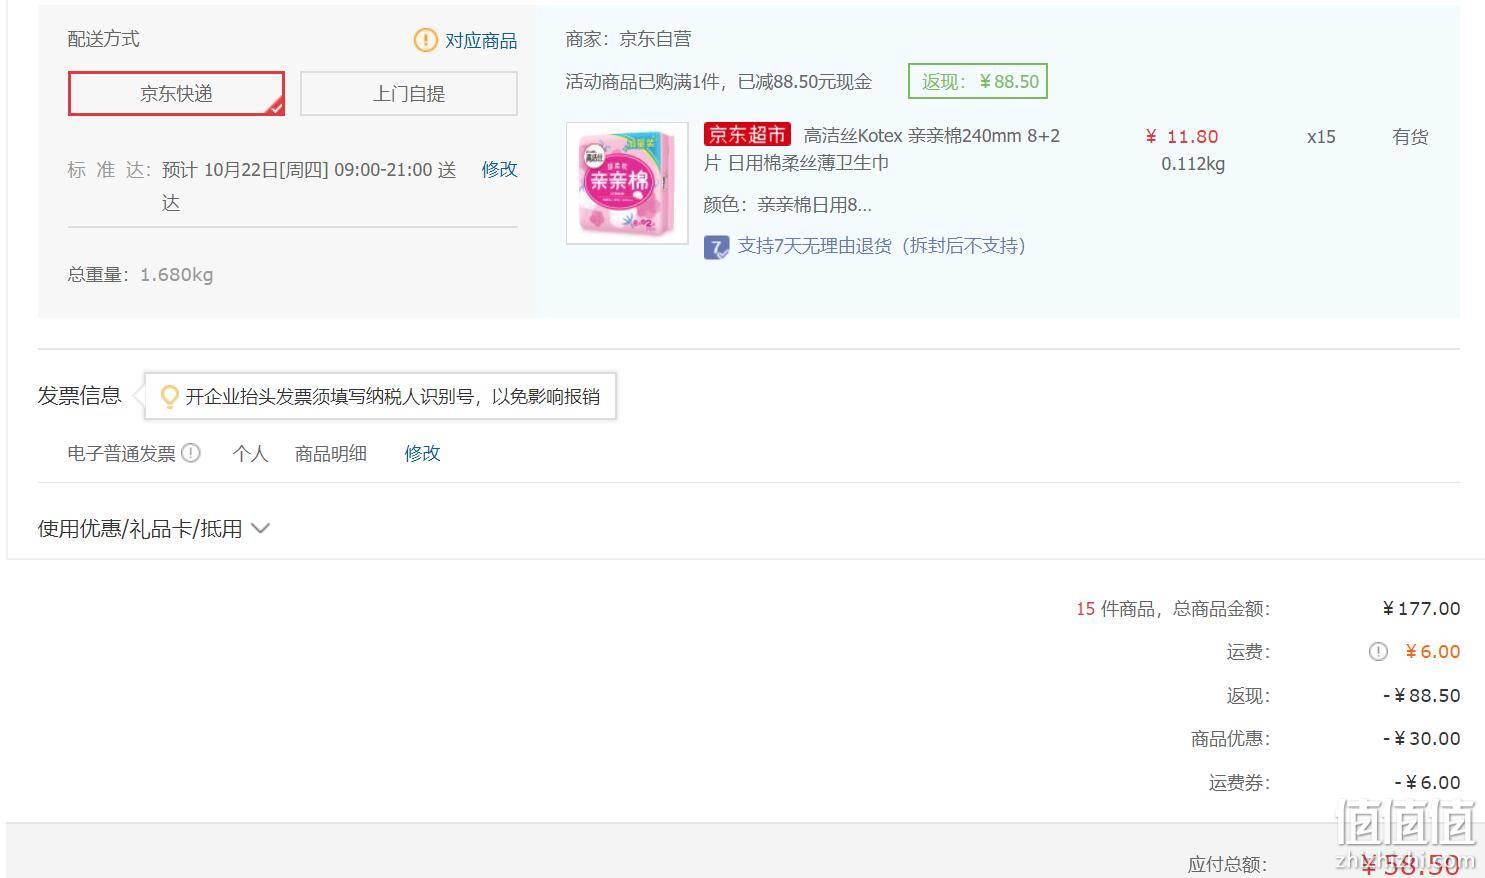Click the 配送方式 heading
The height and width of the screenshot is (878, 1485).
click(103, 39)
